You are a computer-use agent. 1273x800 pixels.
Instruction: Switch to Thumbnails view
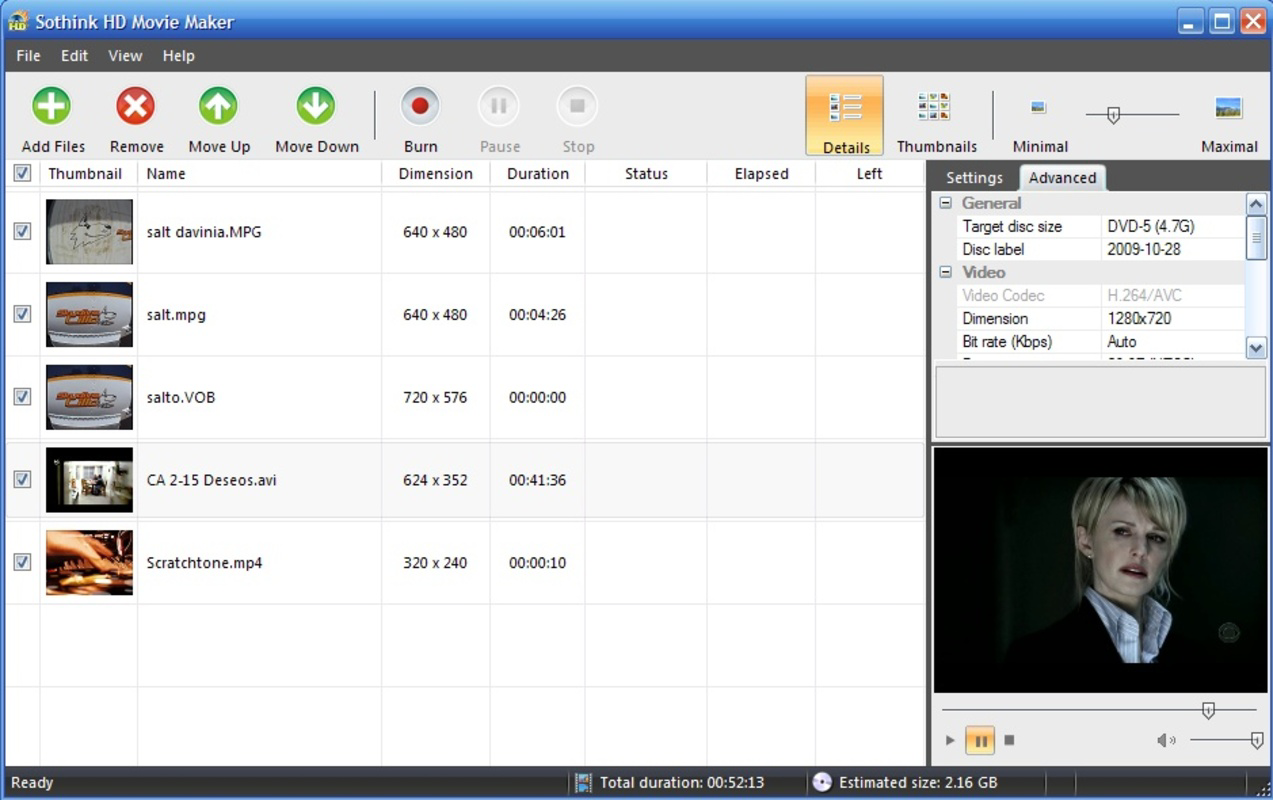coord(934,106)
